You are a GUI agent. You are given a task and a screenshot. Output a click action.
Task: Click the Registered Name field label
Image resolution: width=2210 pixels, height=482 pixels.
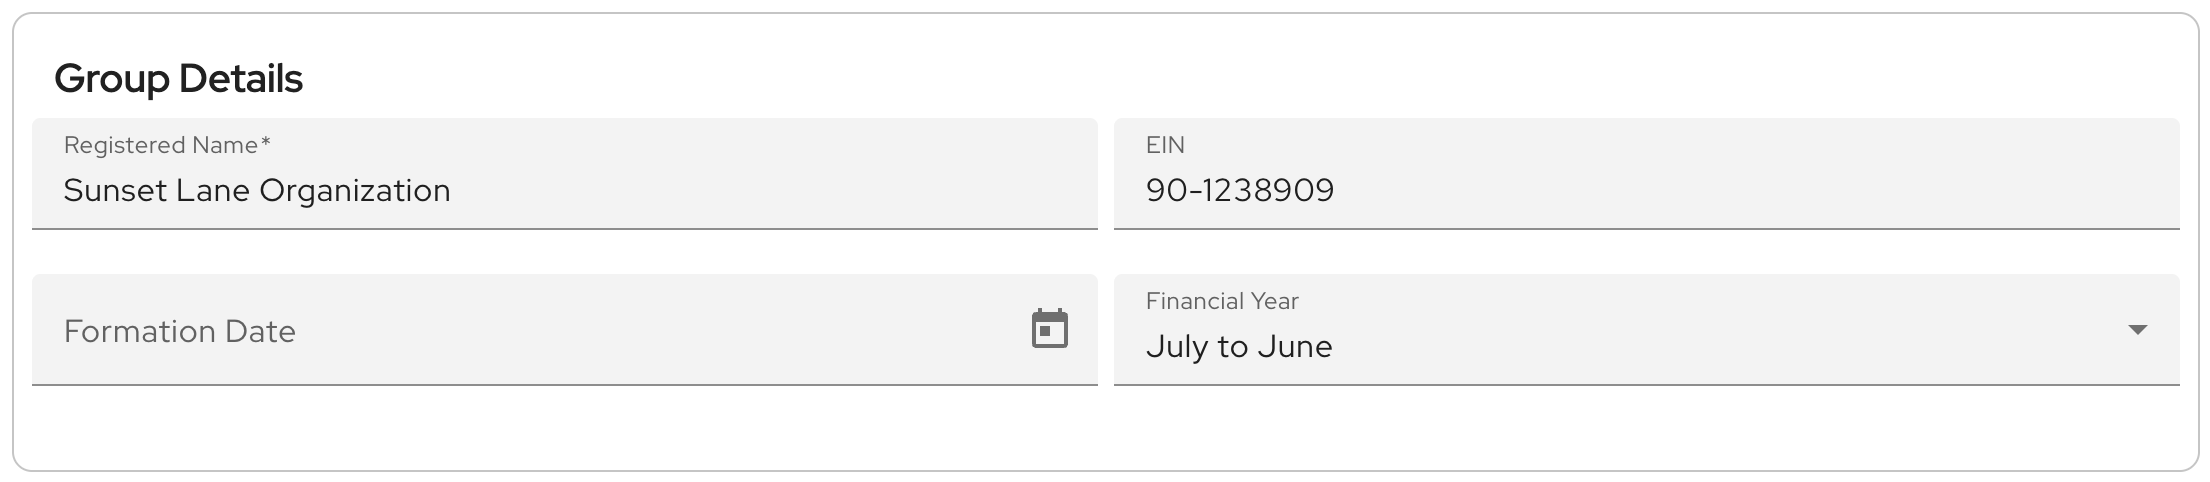(x=160, y=145)
